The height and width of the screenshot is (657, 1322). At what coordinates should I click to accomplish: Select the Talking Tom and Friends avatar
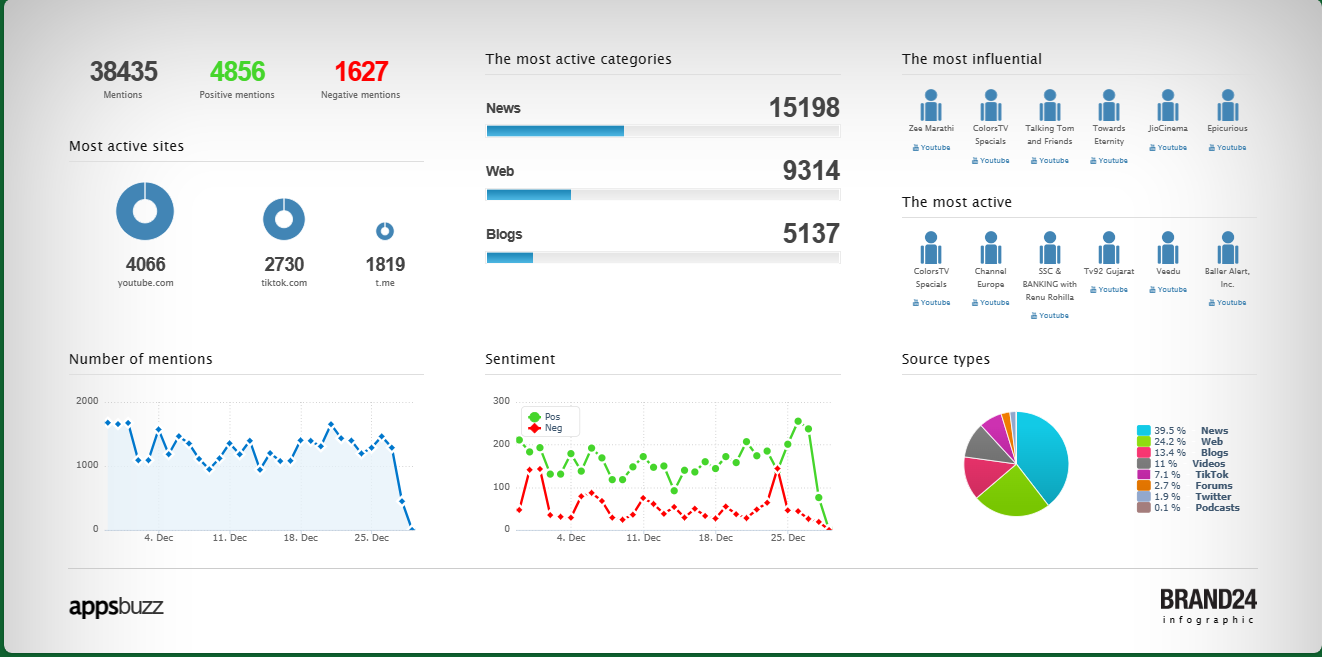coord(1049,105)
